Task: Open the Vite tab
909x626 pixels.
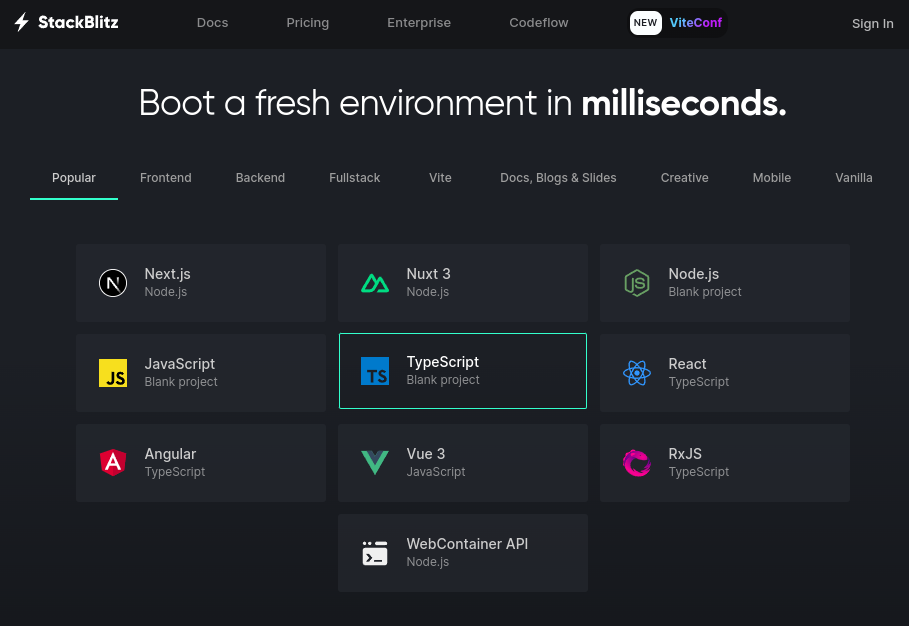Action: tap(440, 178)
